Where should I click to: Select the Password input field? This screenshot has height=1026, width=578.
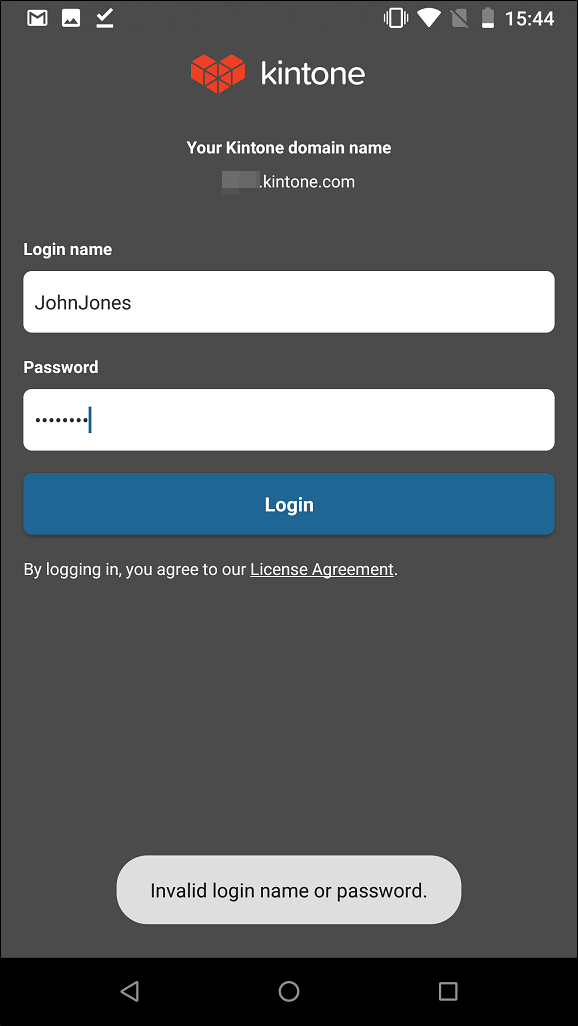tap(289, 419)
